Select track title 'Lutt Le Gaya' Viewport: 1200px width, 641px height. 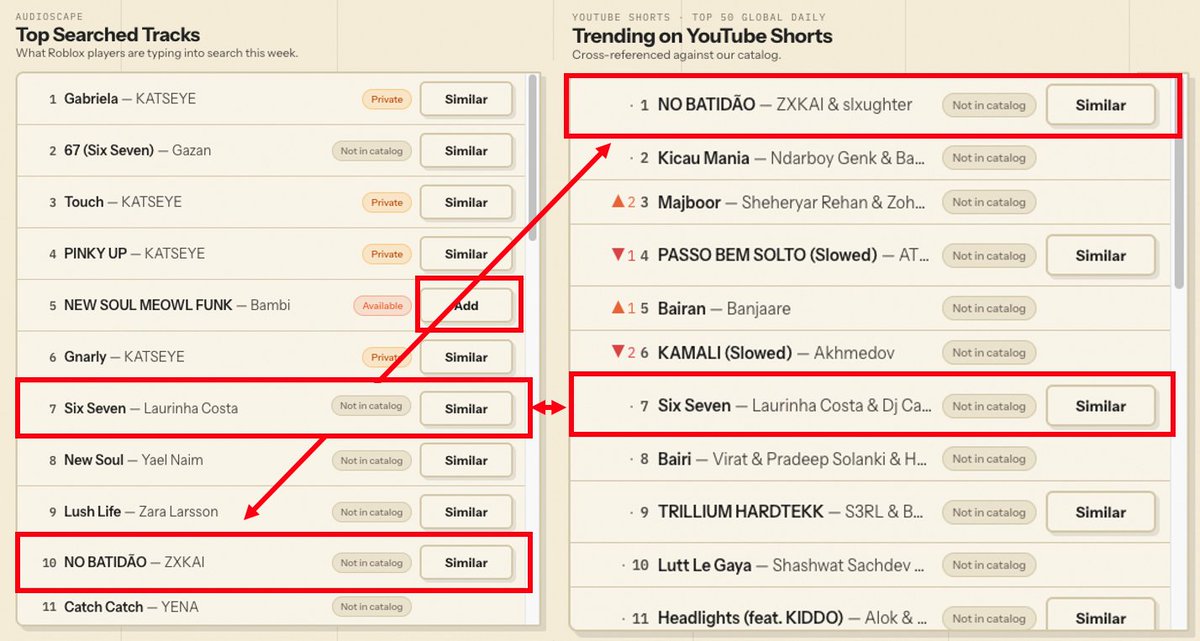[x=705, y=565]
